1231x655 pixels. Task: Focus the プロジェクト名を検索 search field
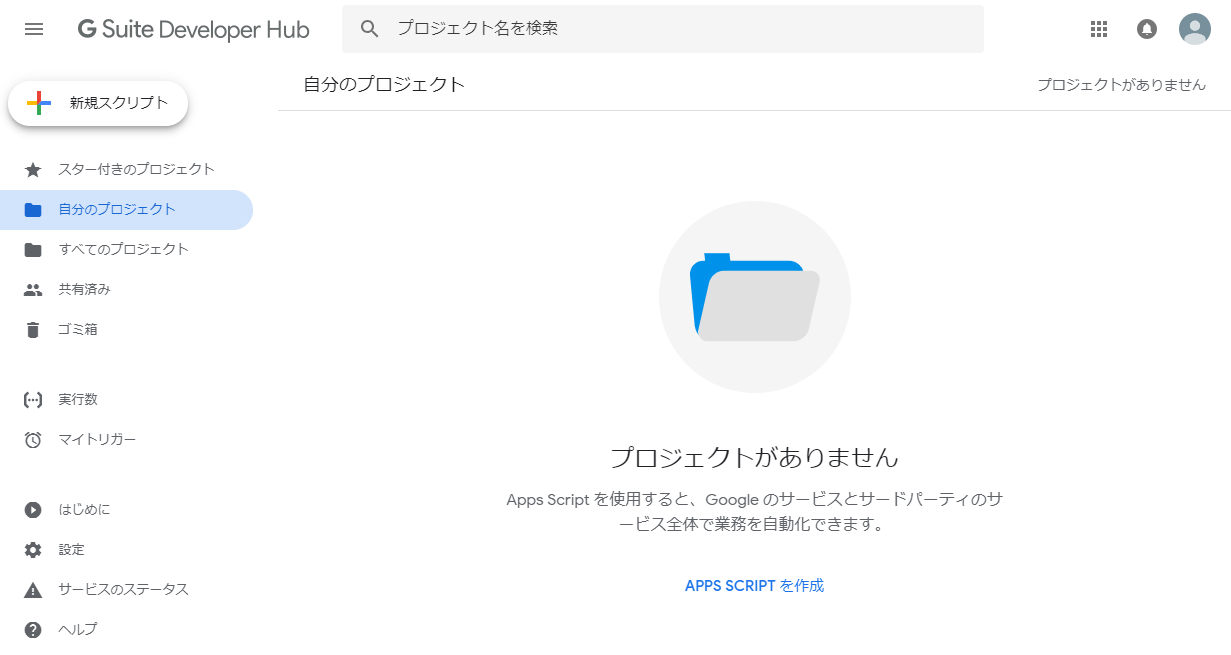(x=662, y=29)
